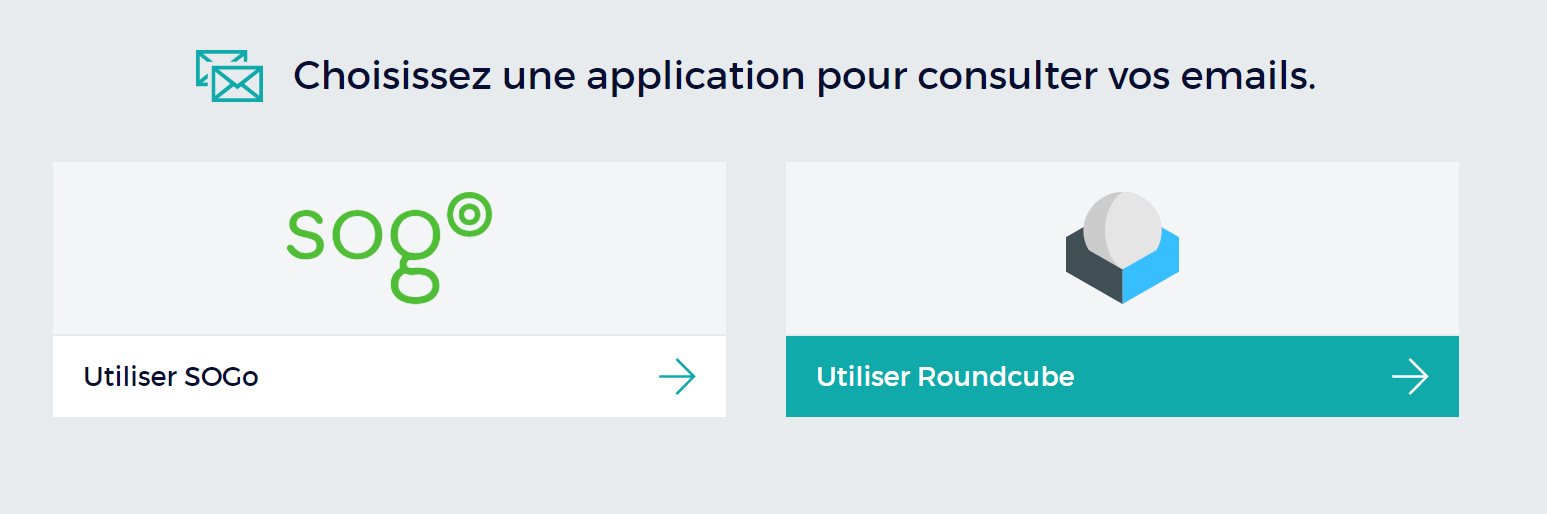
Task: Click the grey sphere on the Roundcube logo
Action: tap(1122, 230)
